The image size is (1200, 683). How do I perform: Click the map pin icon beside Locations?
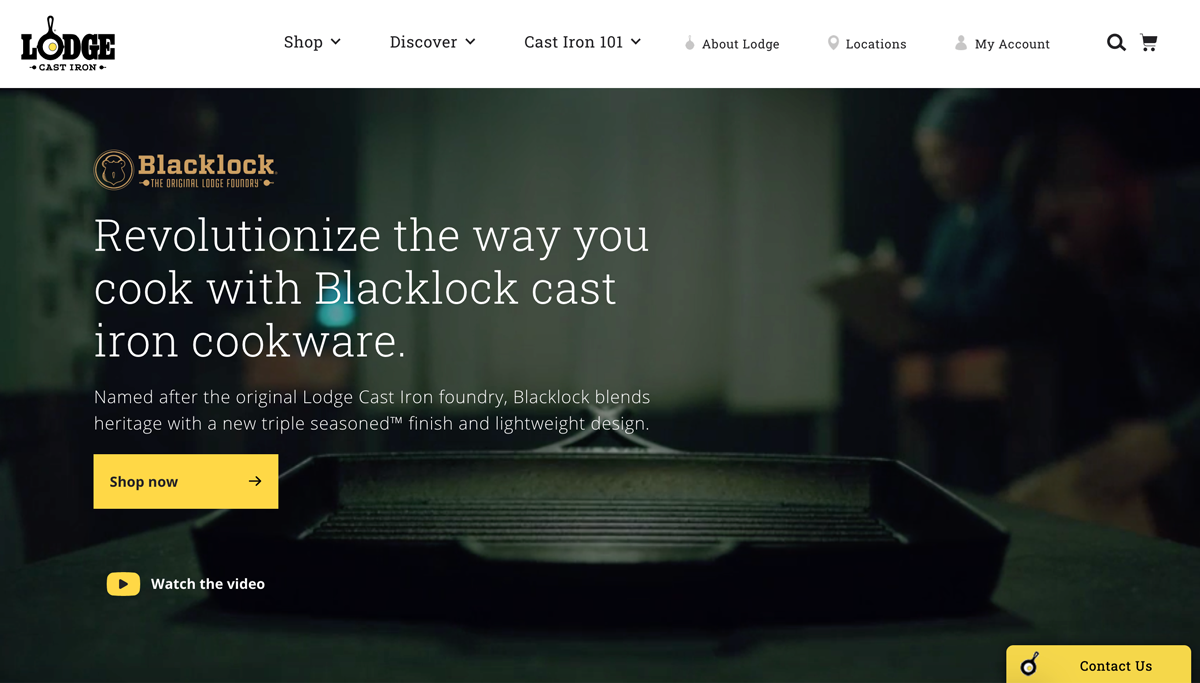tap(833, 43)
